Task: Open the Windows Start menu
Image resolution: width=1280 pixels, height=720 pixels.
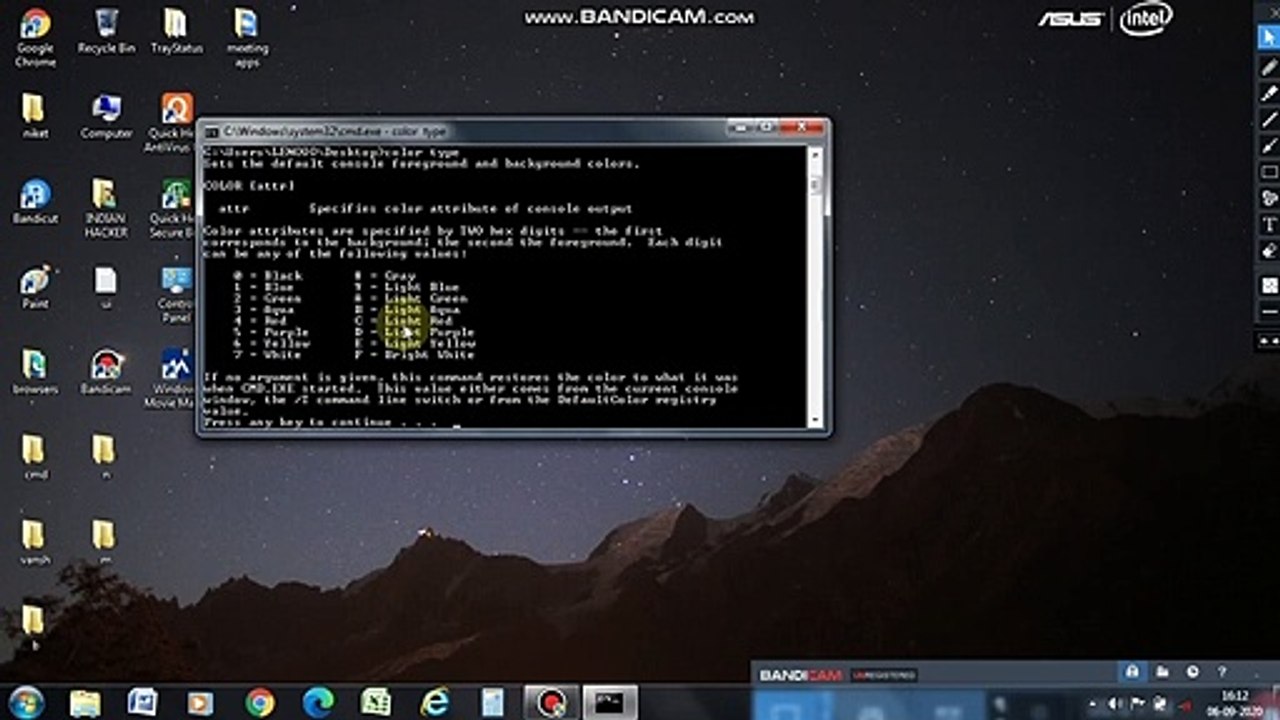Action: pos(26,702)
